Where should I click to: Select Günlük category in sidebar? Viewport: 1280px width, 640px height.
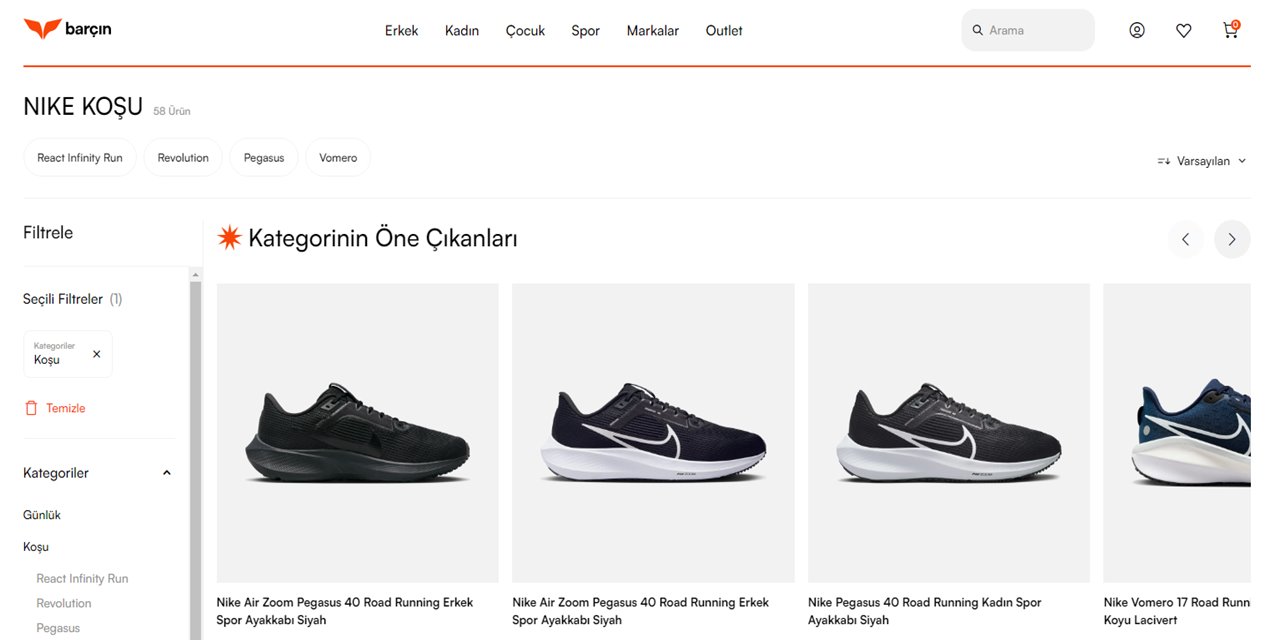(42, 515)
